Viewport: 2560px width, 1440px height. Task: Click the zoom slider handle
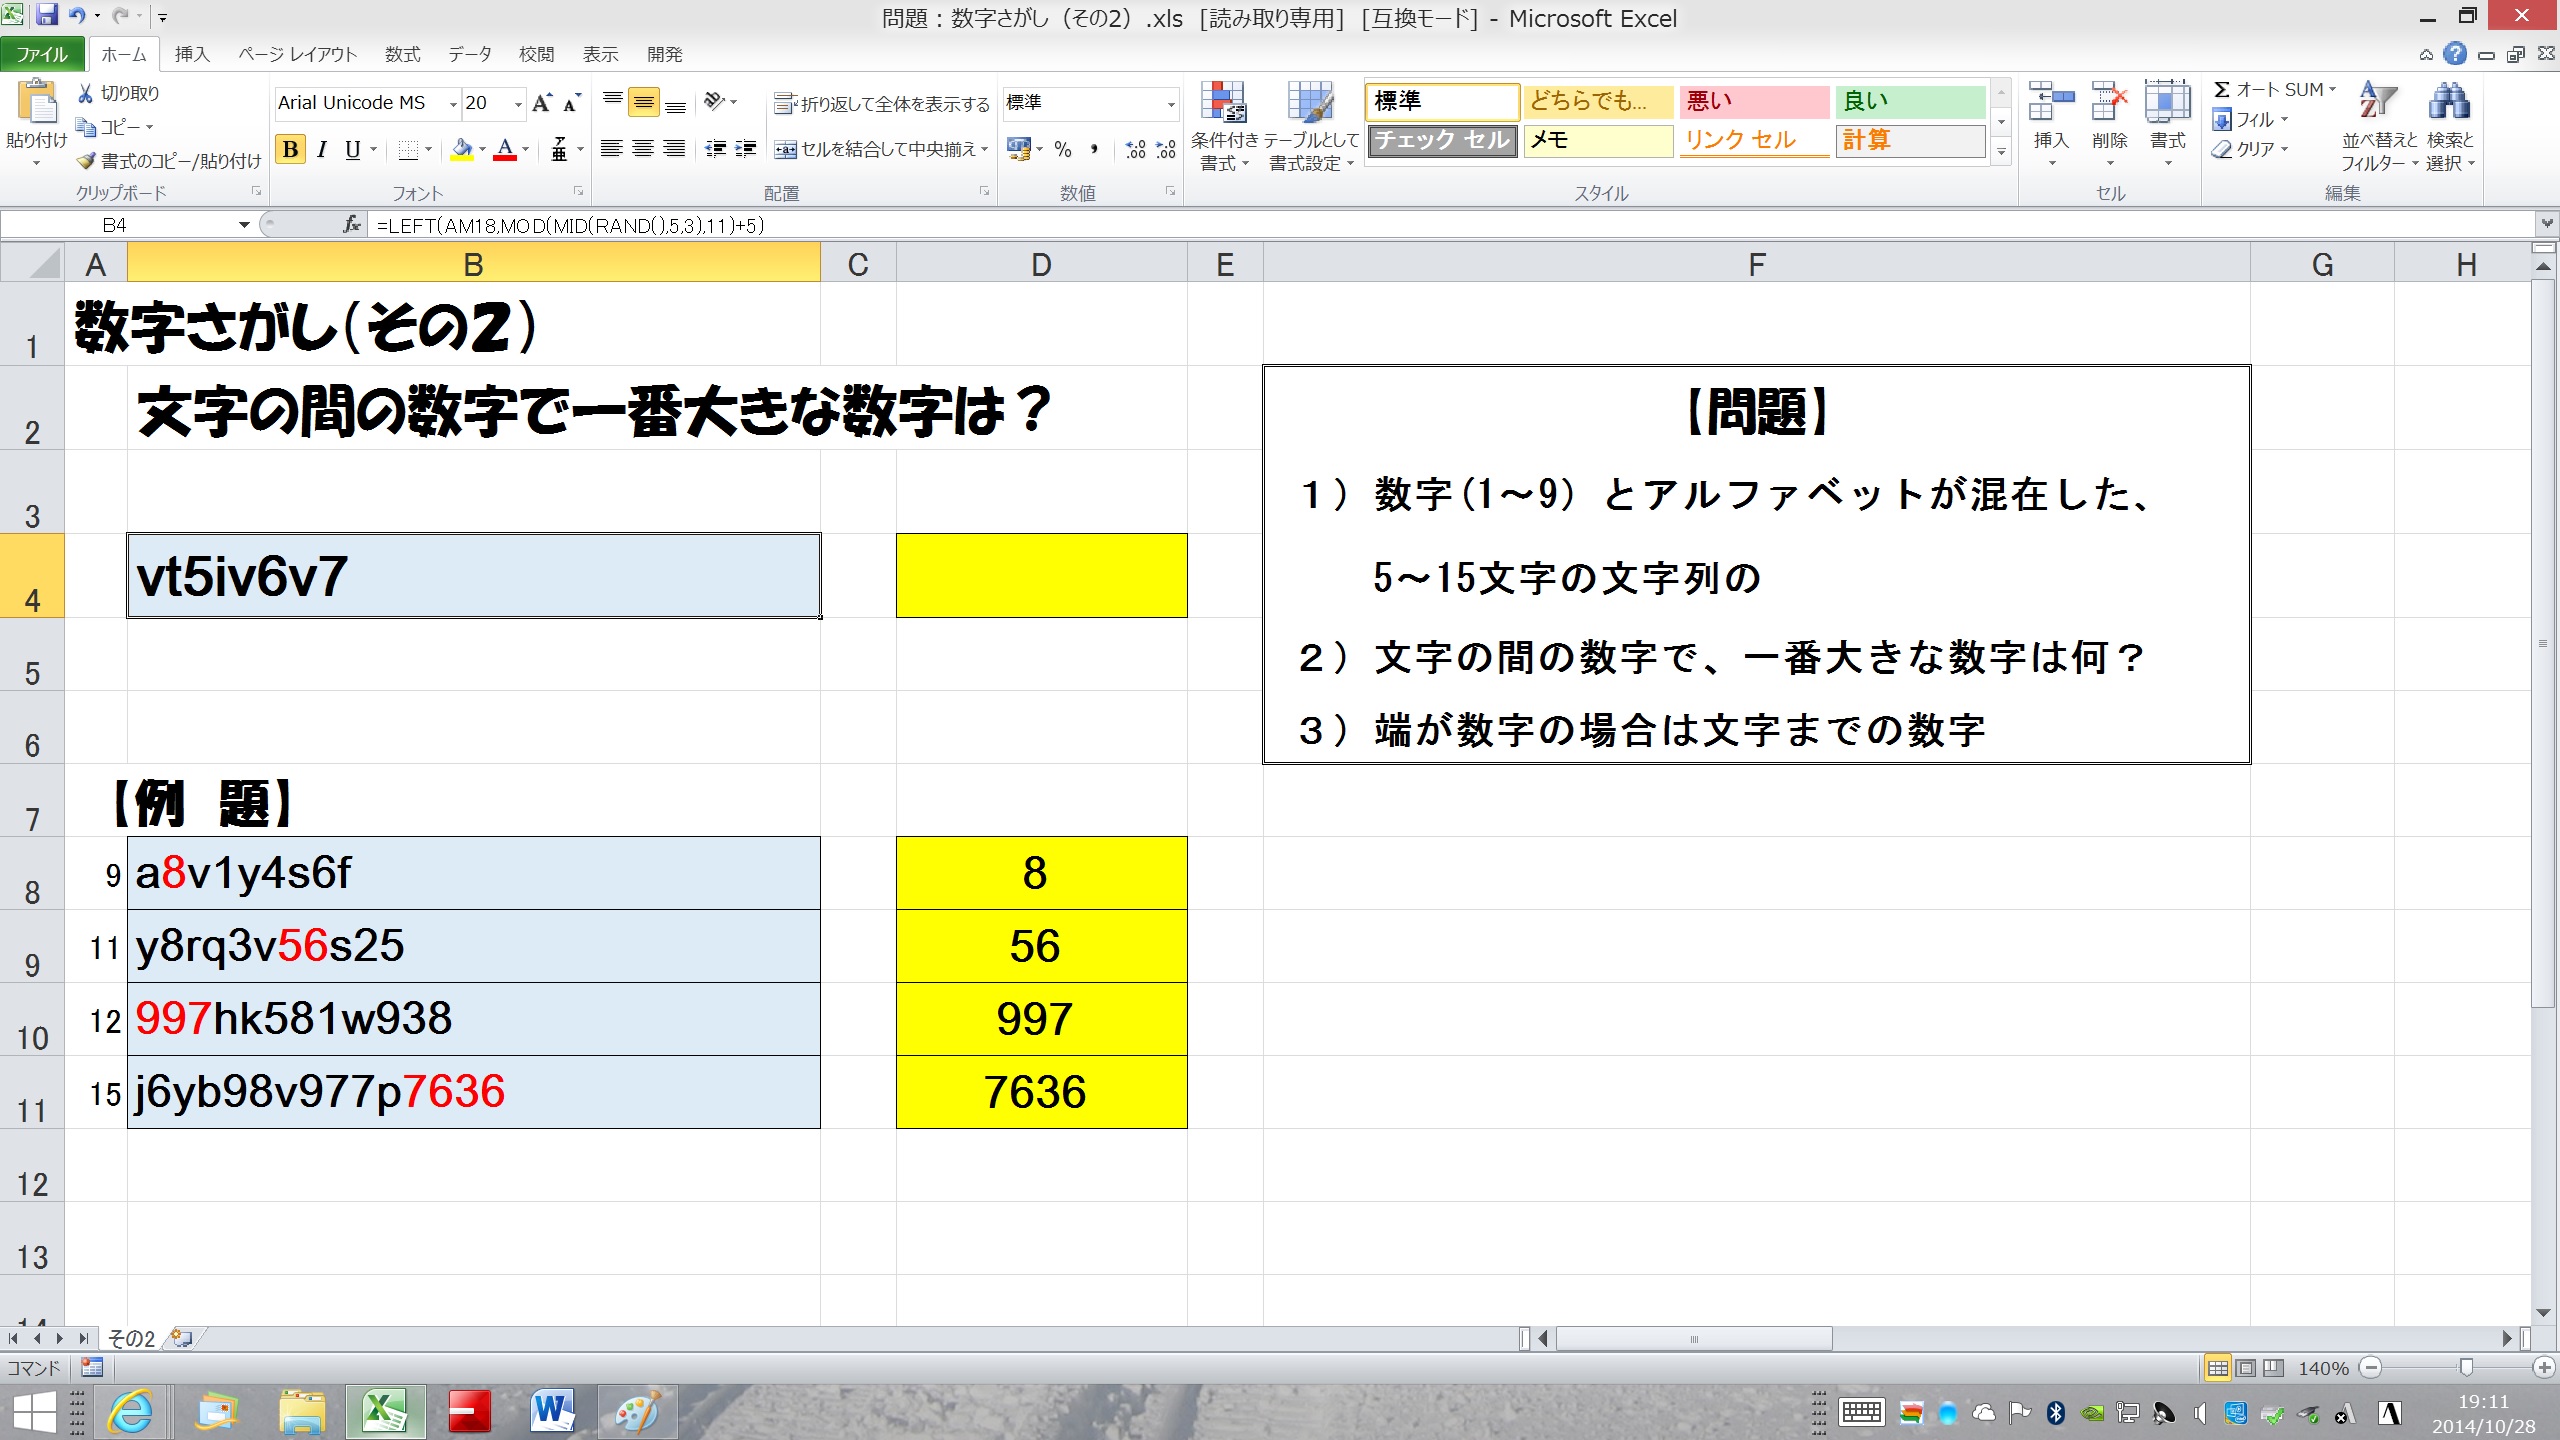(2466, 1368)
